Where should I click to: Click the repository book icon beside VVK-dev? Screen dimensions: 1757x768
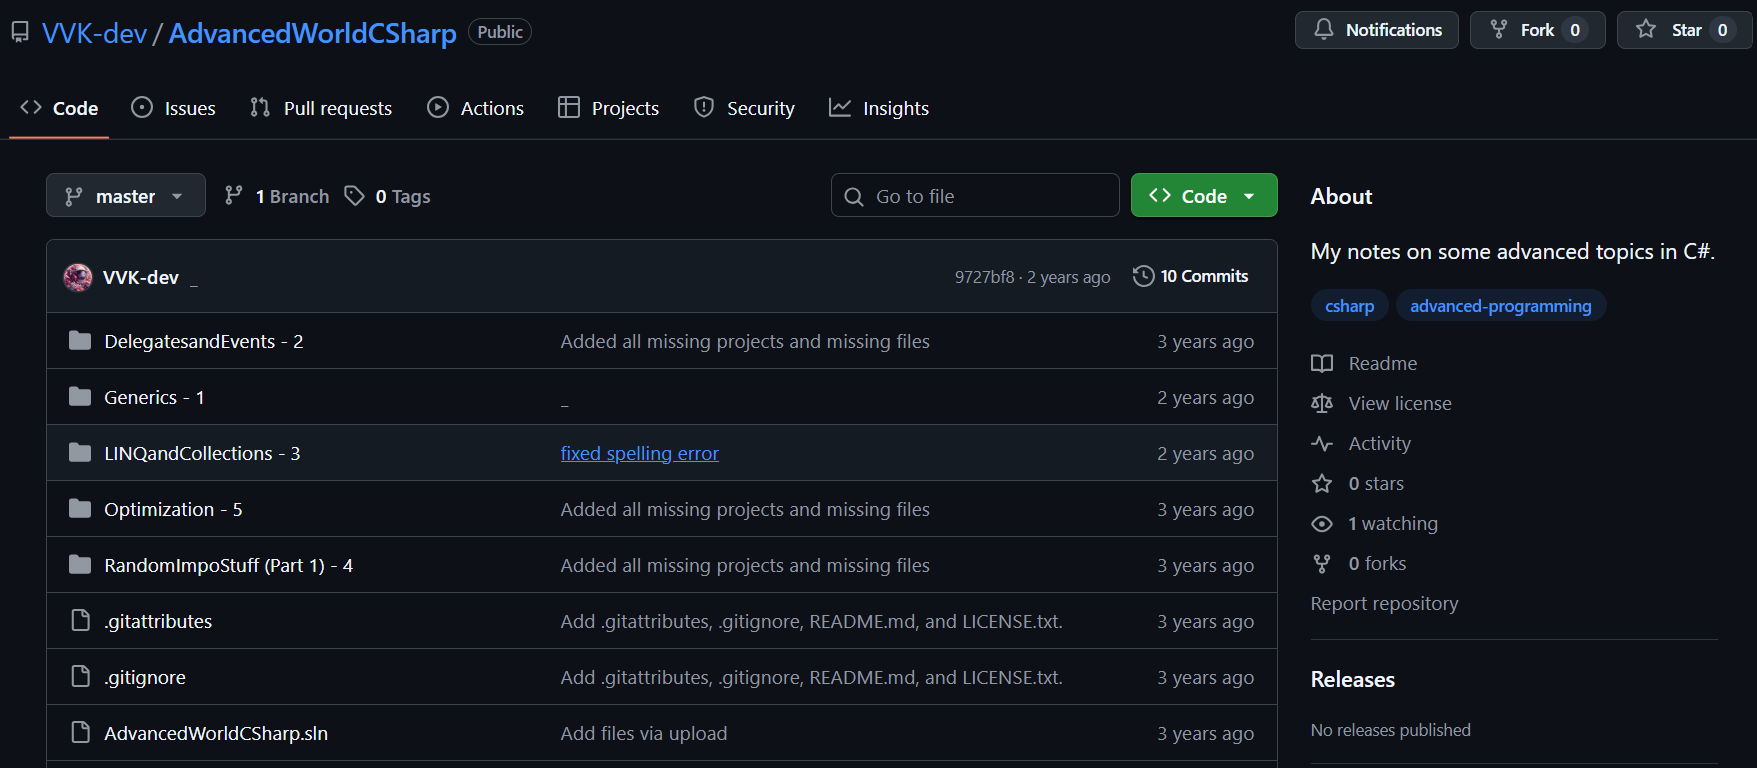[x=20, y=33]
